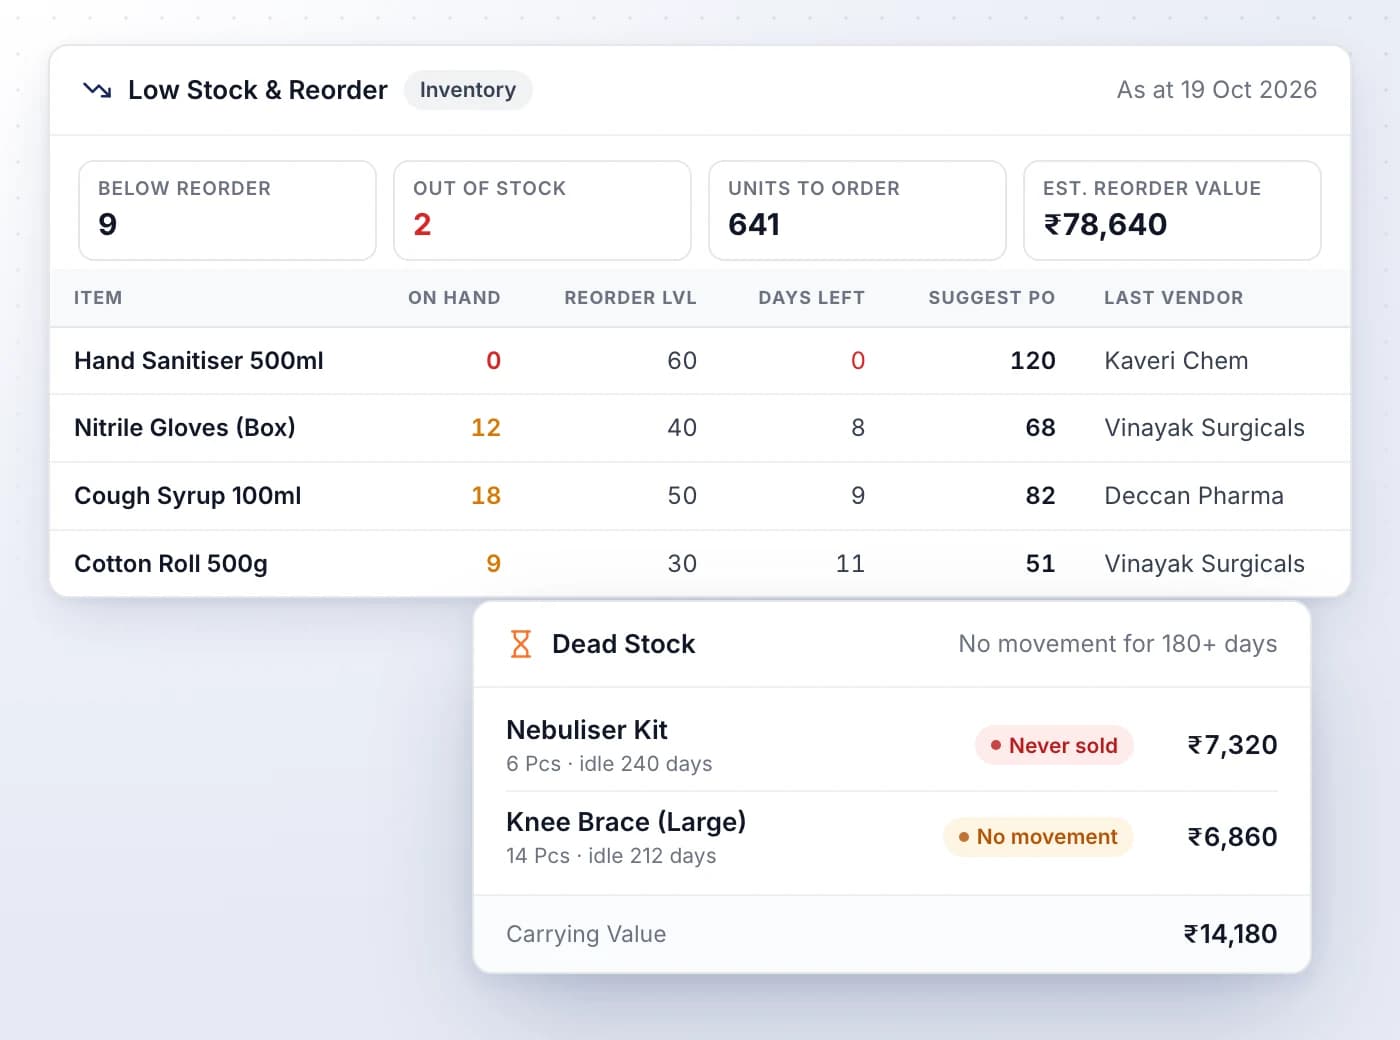This screenshot has height=1040, width=1400.
Task: Click the No movement status badge
Action: click(x=1038, y=837)
